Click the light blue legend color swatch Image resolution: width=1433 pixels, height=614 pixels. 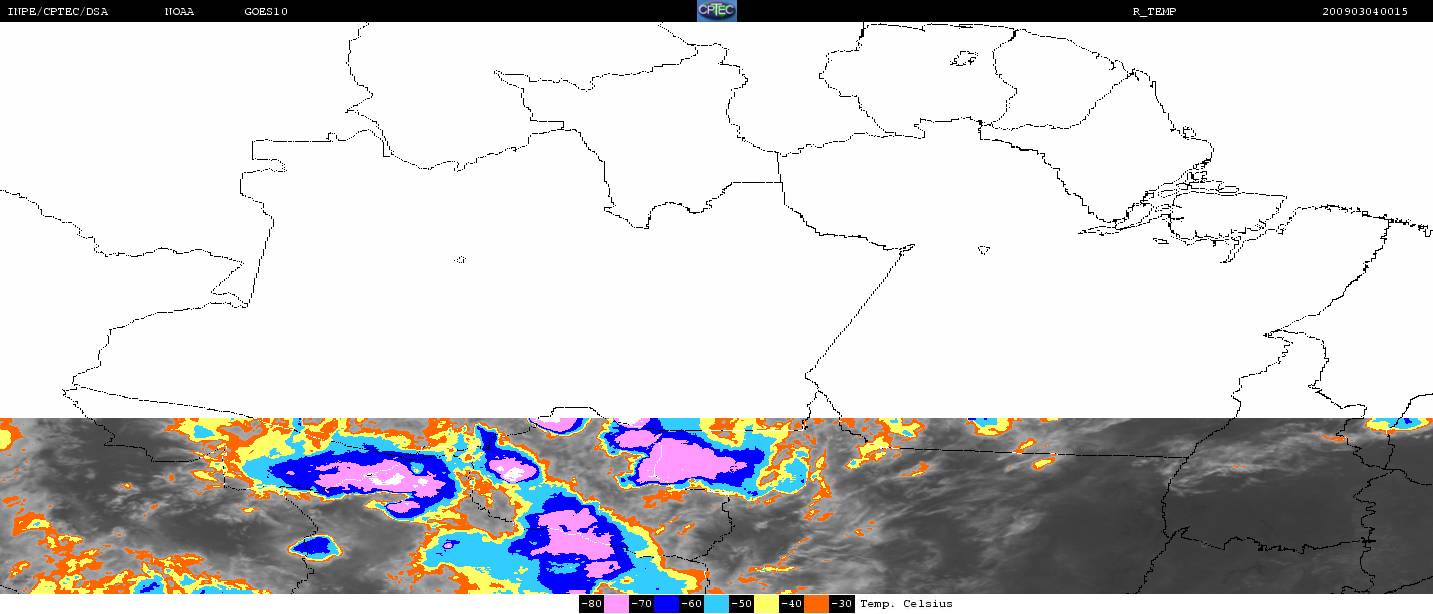coord(717,604)
